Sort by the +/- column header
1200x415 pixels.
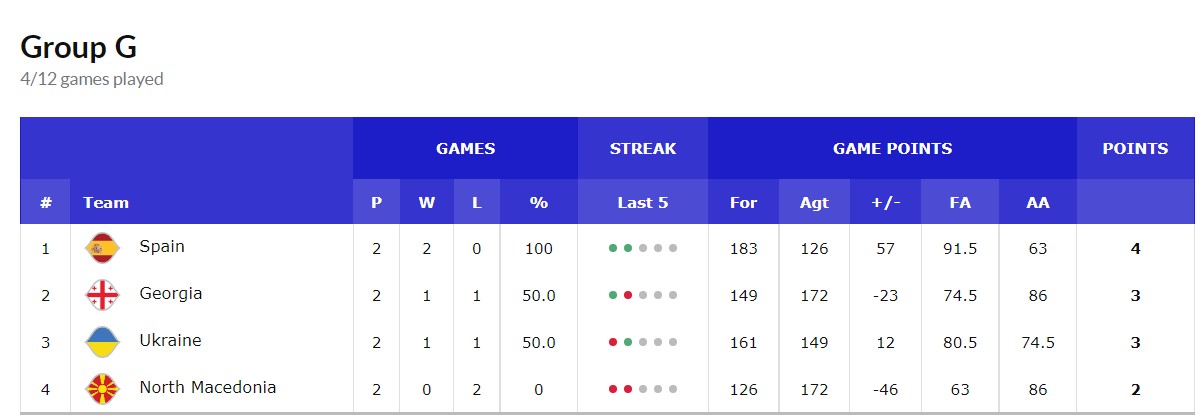tap(885, 202)
